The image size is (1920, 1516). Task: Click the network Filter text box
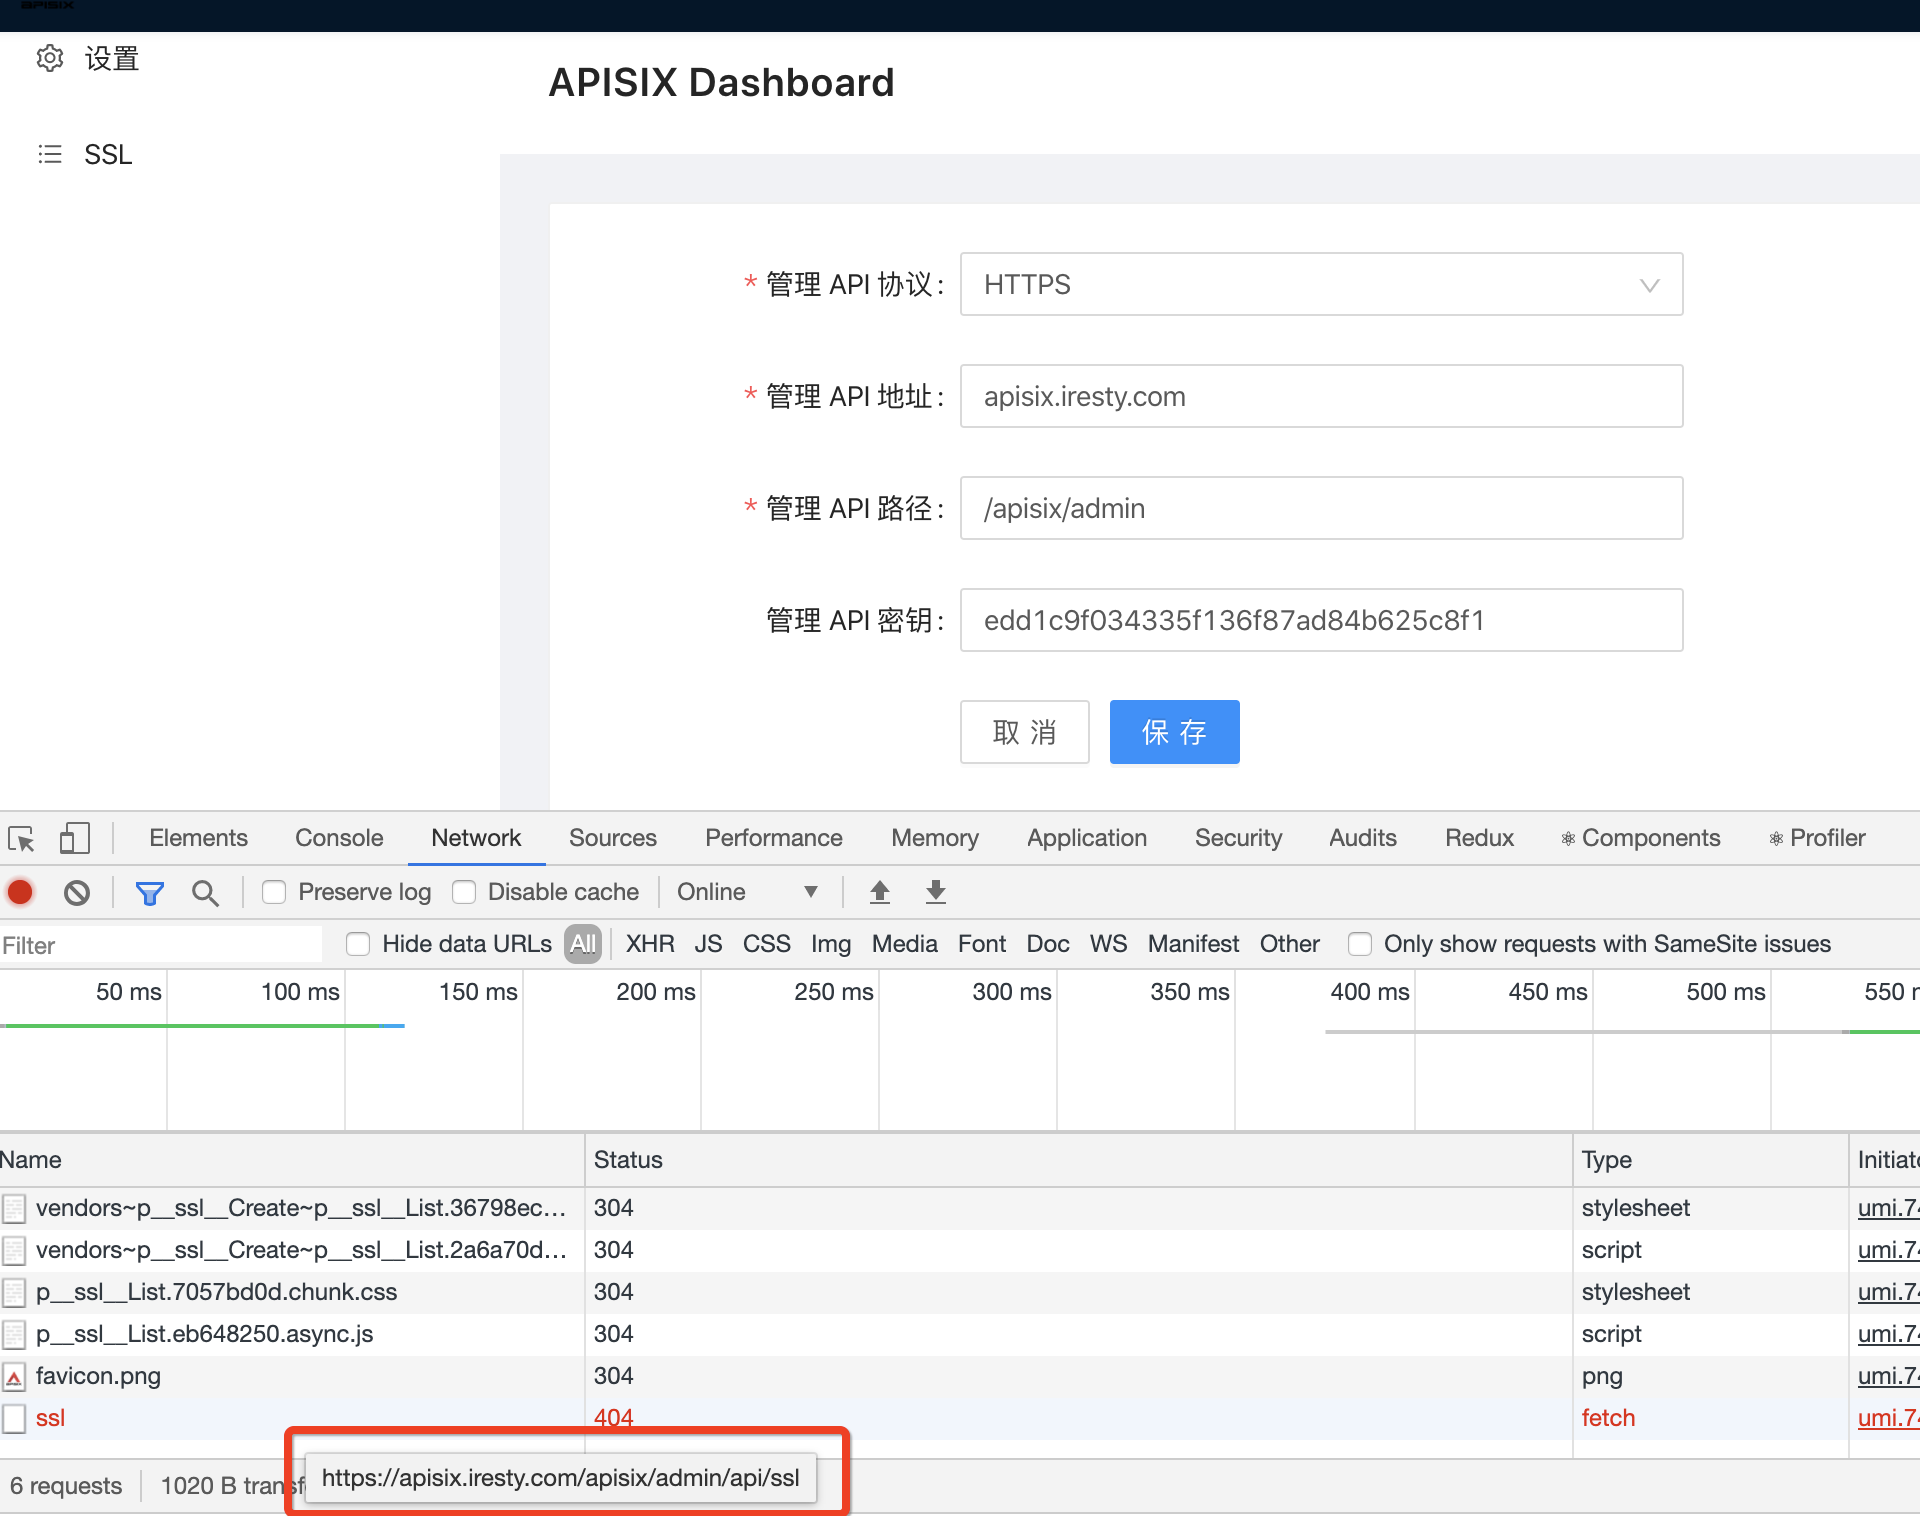pyautogui.click(x=162, y=945)
